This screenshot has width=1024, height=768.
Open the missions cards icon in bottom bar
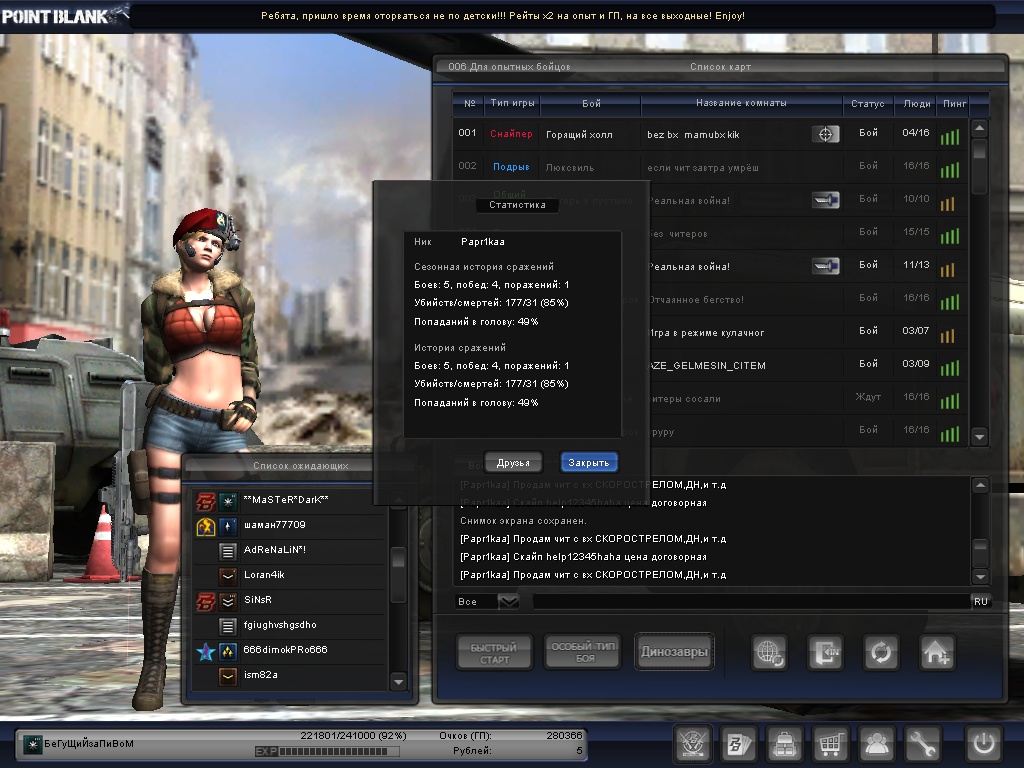[739, 743]
